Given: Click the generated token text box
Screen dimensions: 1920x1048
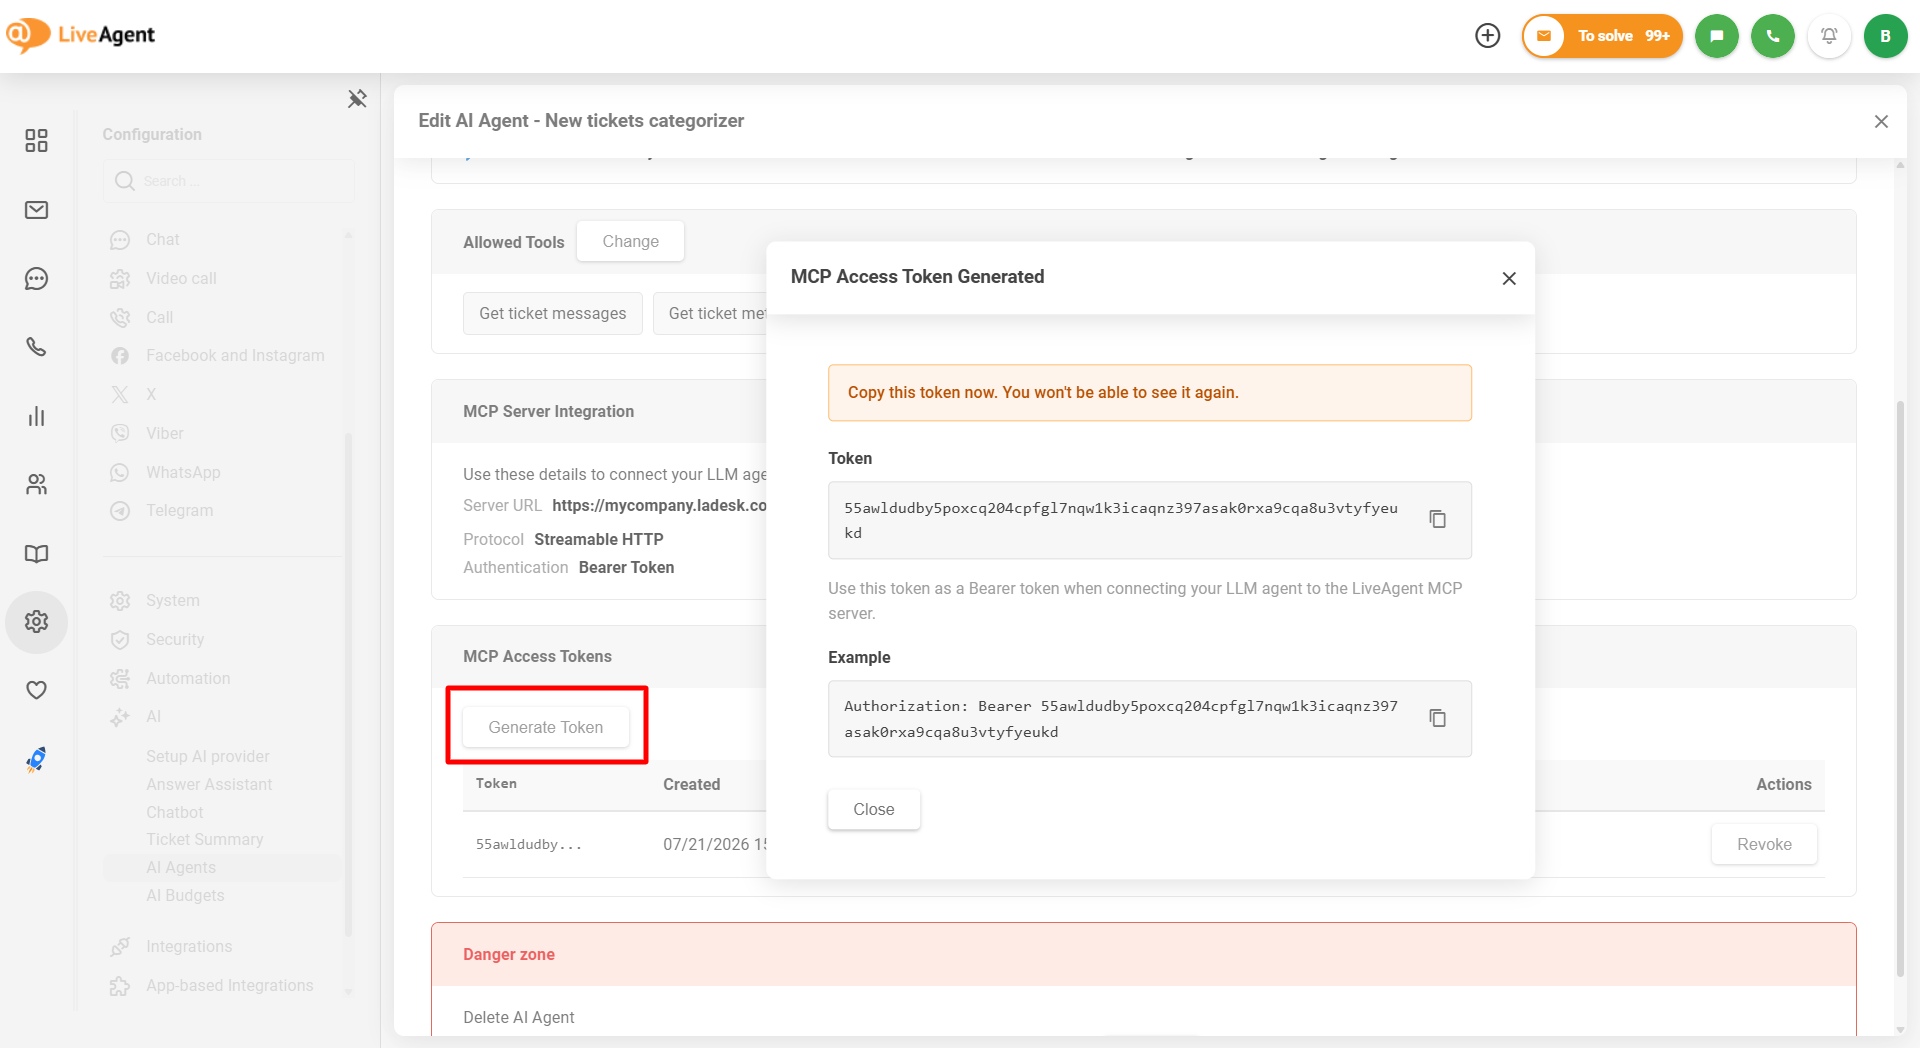Looking at the screenshot, I should 1150,520.
